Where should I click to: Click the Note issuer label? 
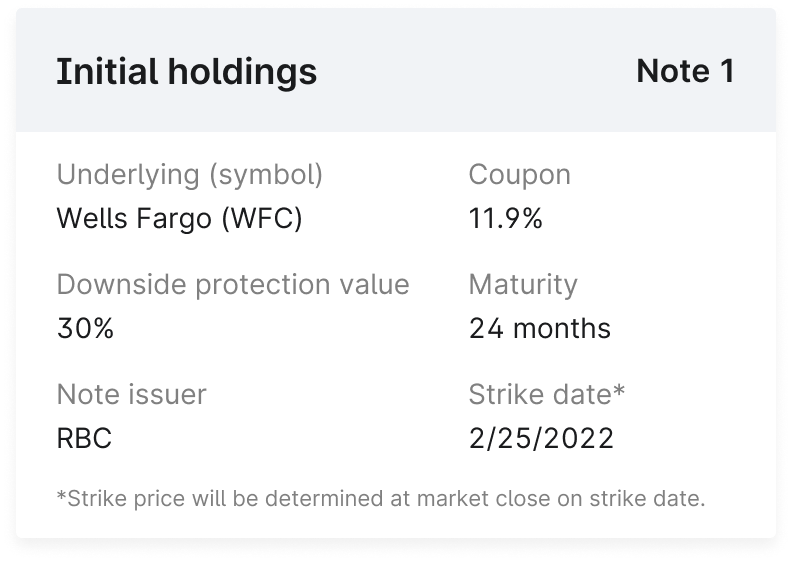point(131,395)
